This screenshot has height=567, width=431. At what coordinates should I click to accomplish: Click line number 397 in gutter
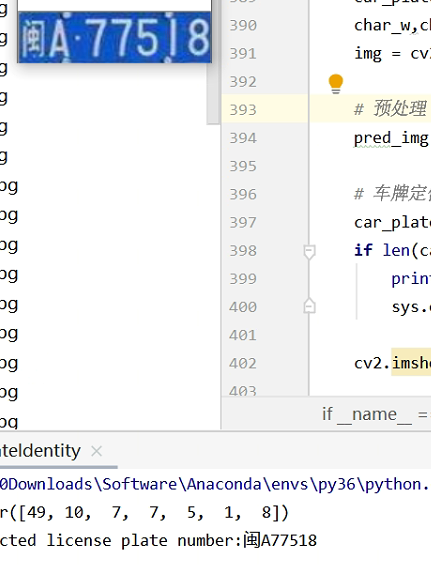pyautogui.click(x=243, y=222)
